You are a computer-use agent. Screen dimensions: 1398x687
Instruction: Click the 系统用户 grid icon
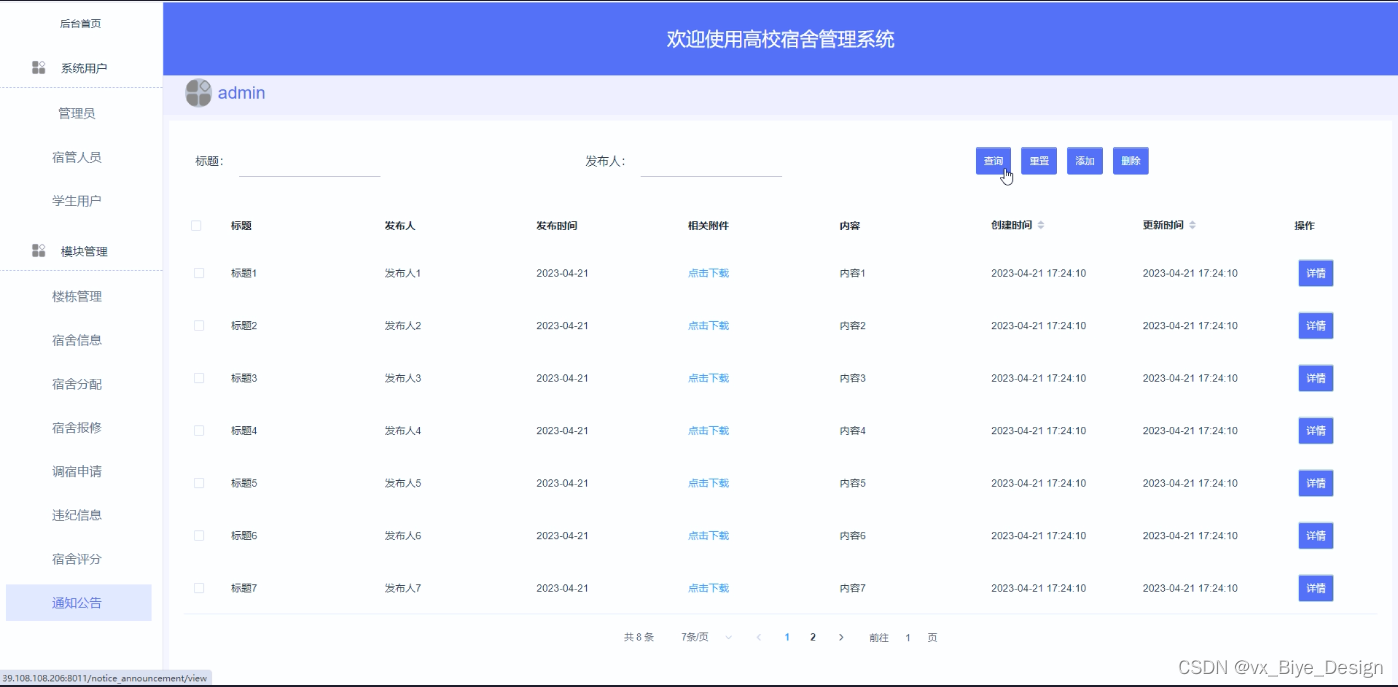pos(39,68)
